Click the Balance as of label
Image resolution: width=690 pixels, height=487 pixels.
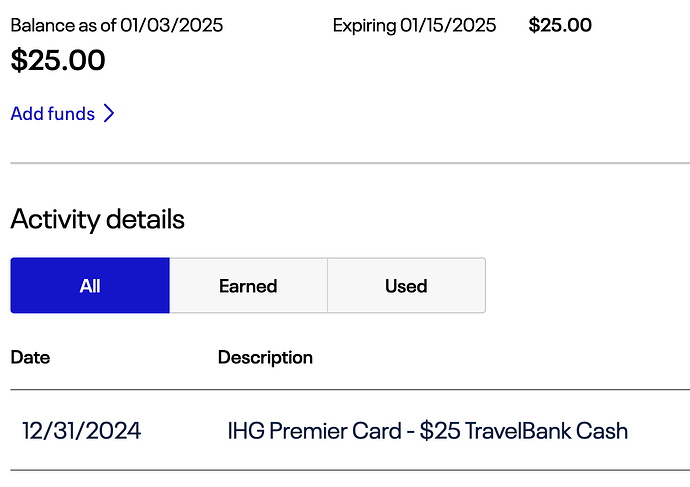(63, 25)
